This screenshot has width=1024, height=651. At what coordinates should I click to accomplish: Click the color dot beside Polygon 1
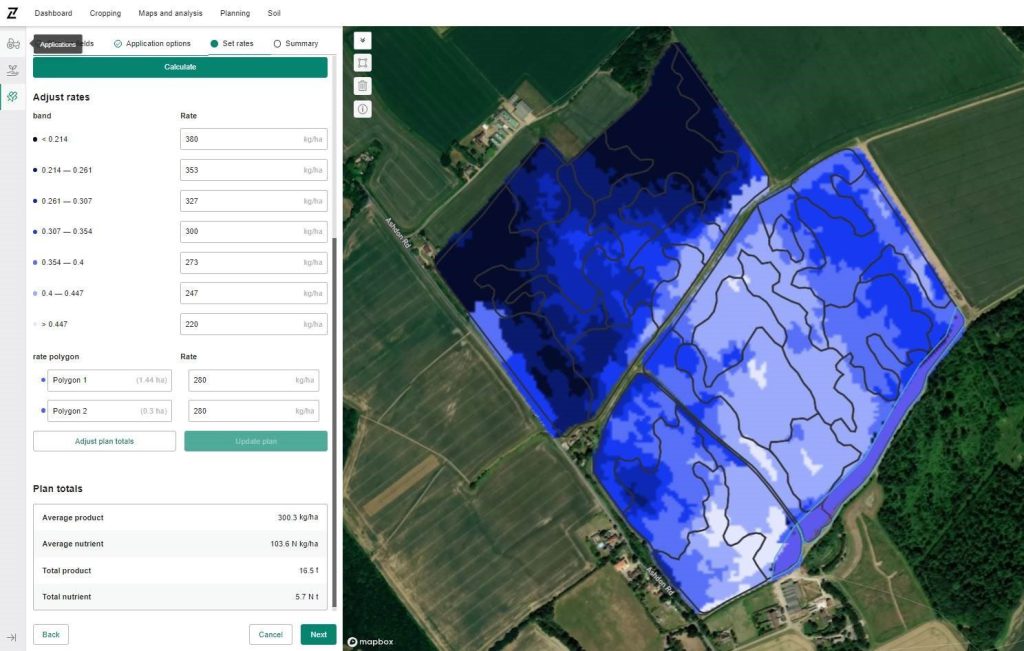[x=43, y=380]
